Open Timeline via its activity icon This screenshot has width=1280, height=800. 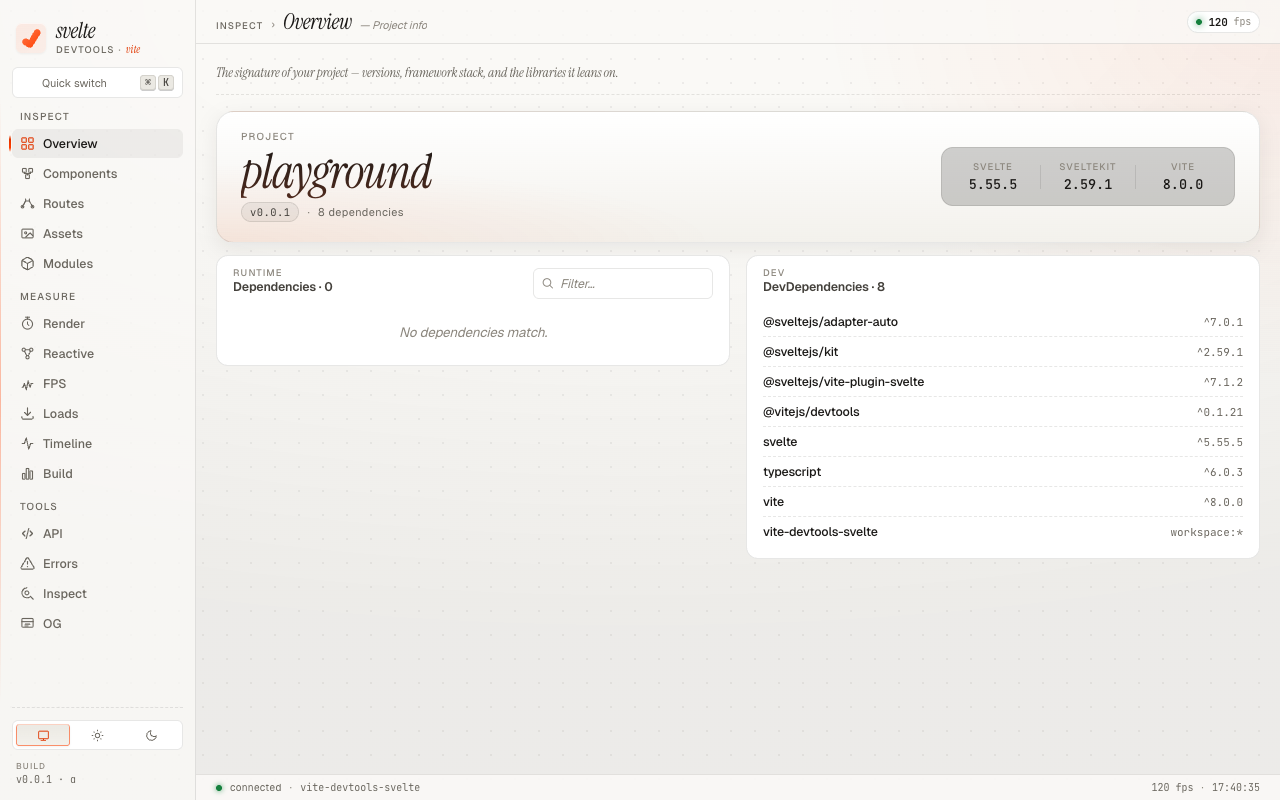(27, 444)
